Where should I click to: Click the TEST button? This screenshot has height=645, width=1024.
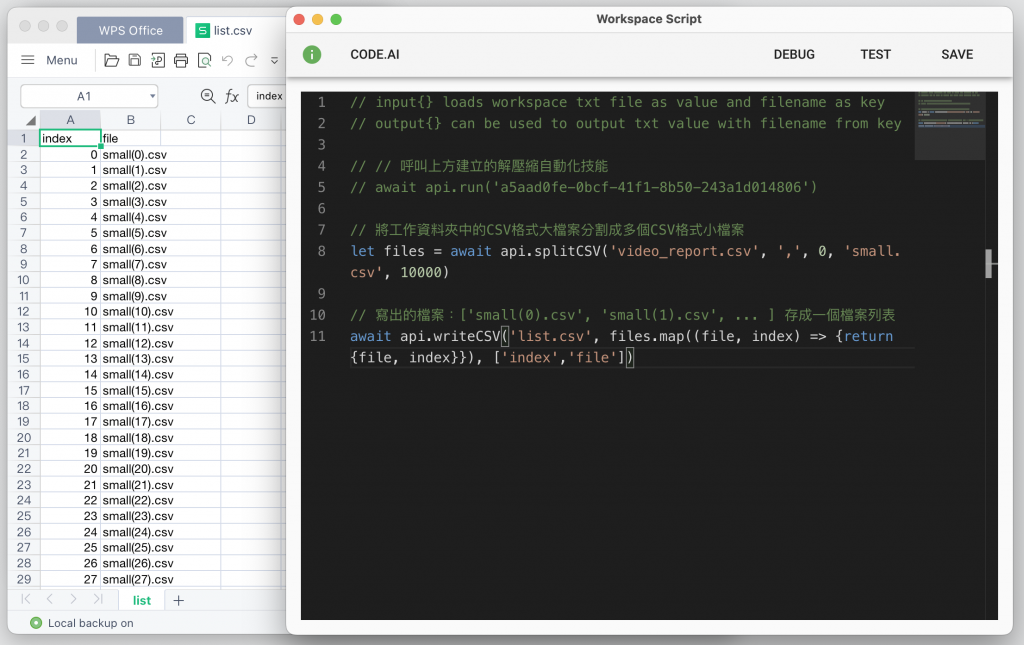click(875, 55)
